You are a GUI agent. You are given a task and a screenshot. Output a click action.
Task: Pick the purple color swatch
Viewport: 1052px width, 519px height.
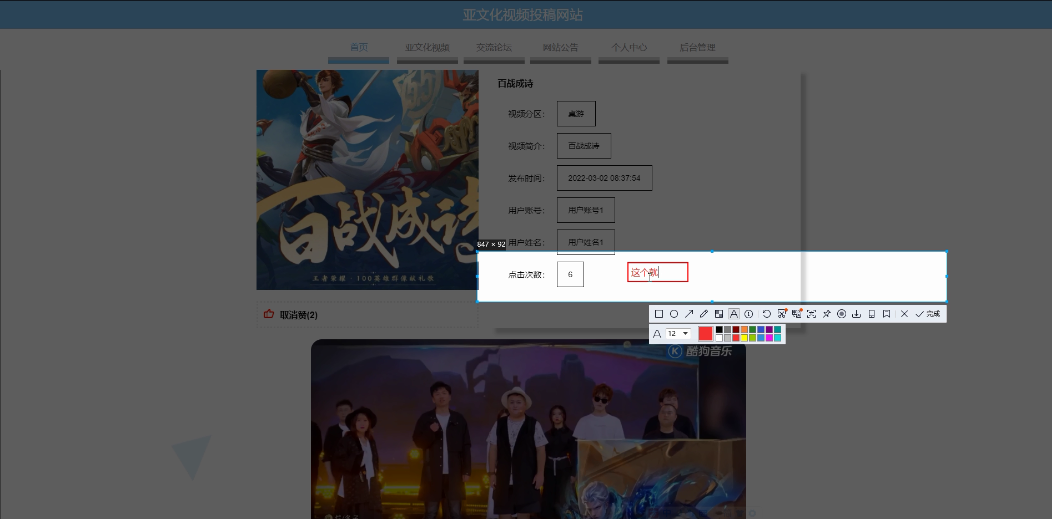pyautogui.click(x=769, y=329)
